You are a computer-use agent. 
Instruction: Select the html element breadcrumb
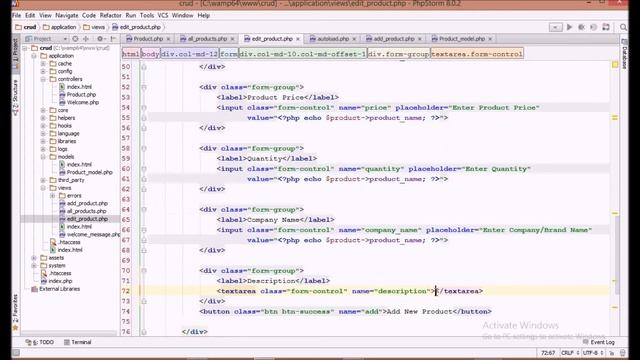click(131, 54)
